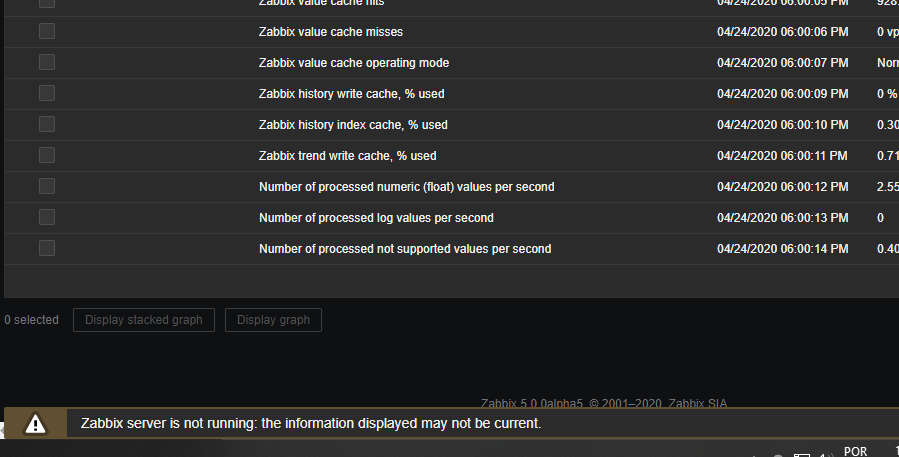Select the processed log values checkbox
899x457 pixels.
click(47, 217)
